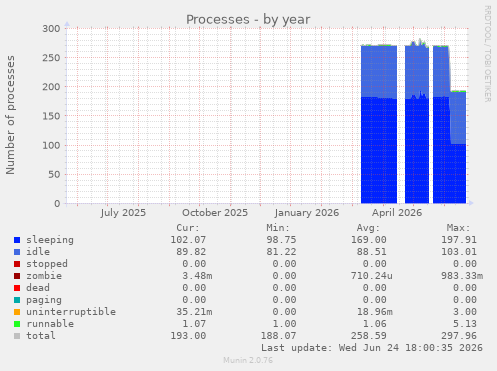Click idle maximum value 103.01

pos(459,252)
